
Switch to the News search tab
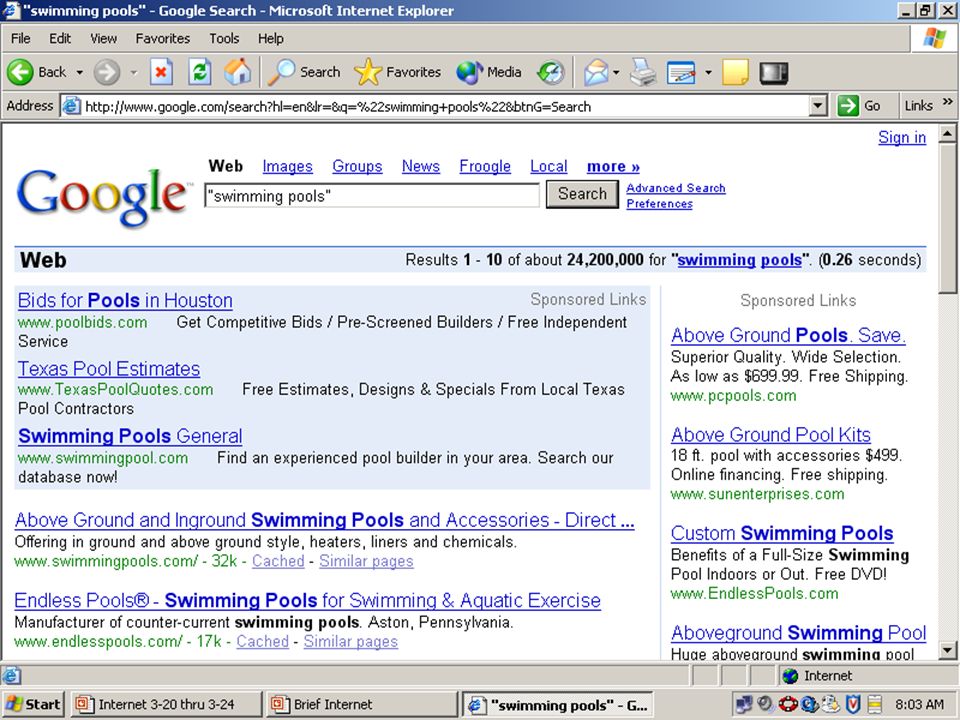coord(421,167)
